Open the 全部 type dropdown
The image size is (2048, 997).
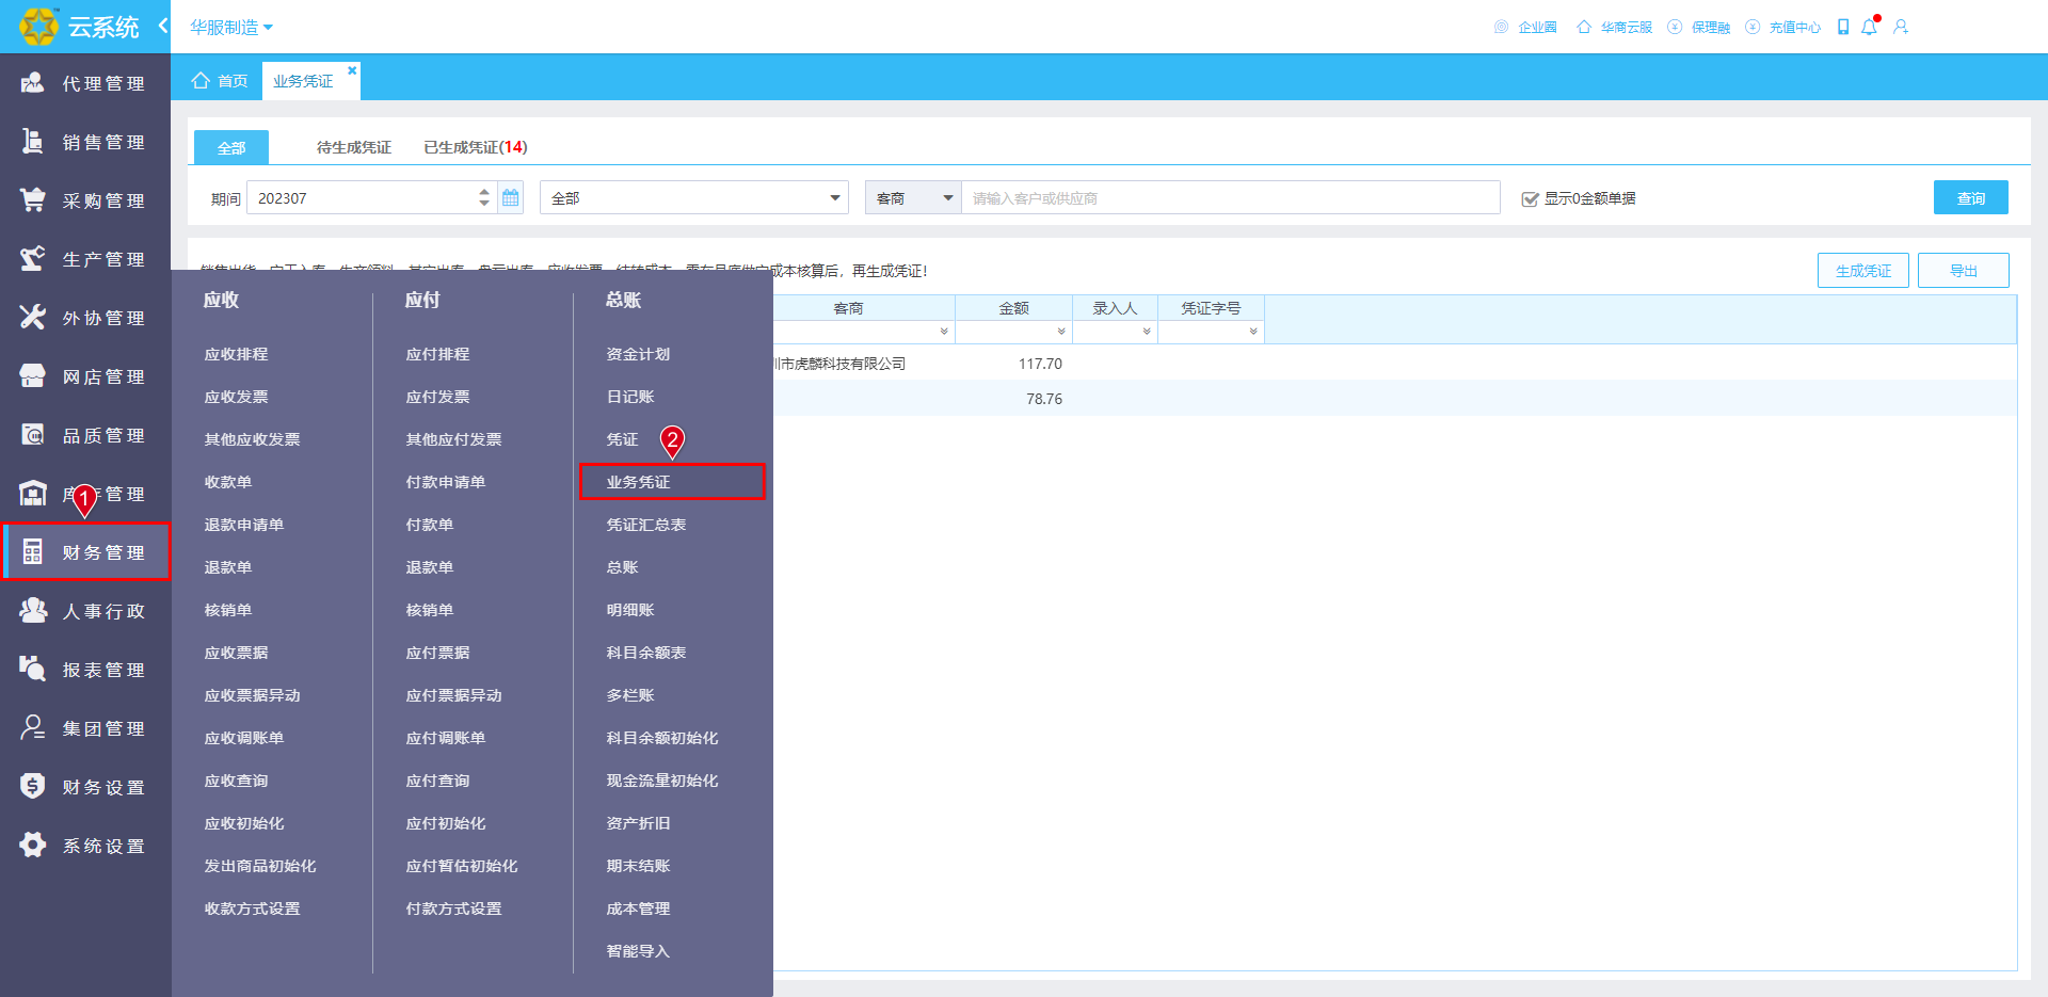pos(694,198)
